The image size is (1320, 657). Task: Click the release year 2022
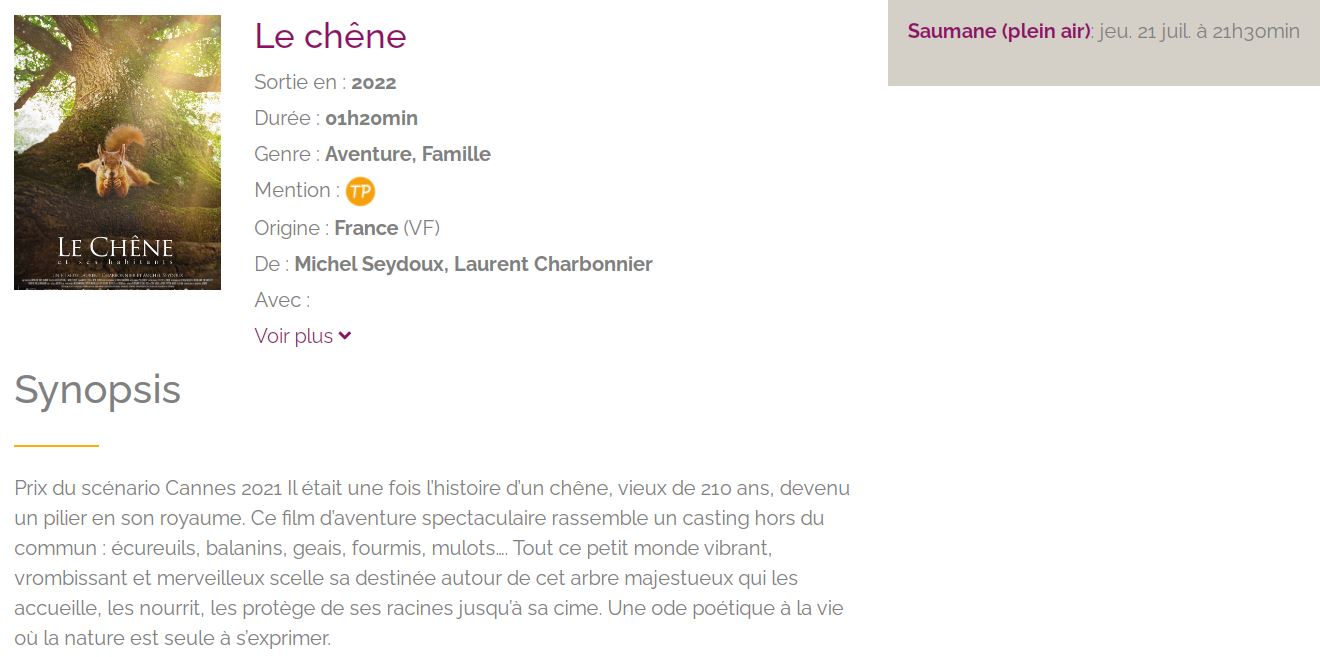[374, 82]
